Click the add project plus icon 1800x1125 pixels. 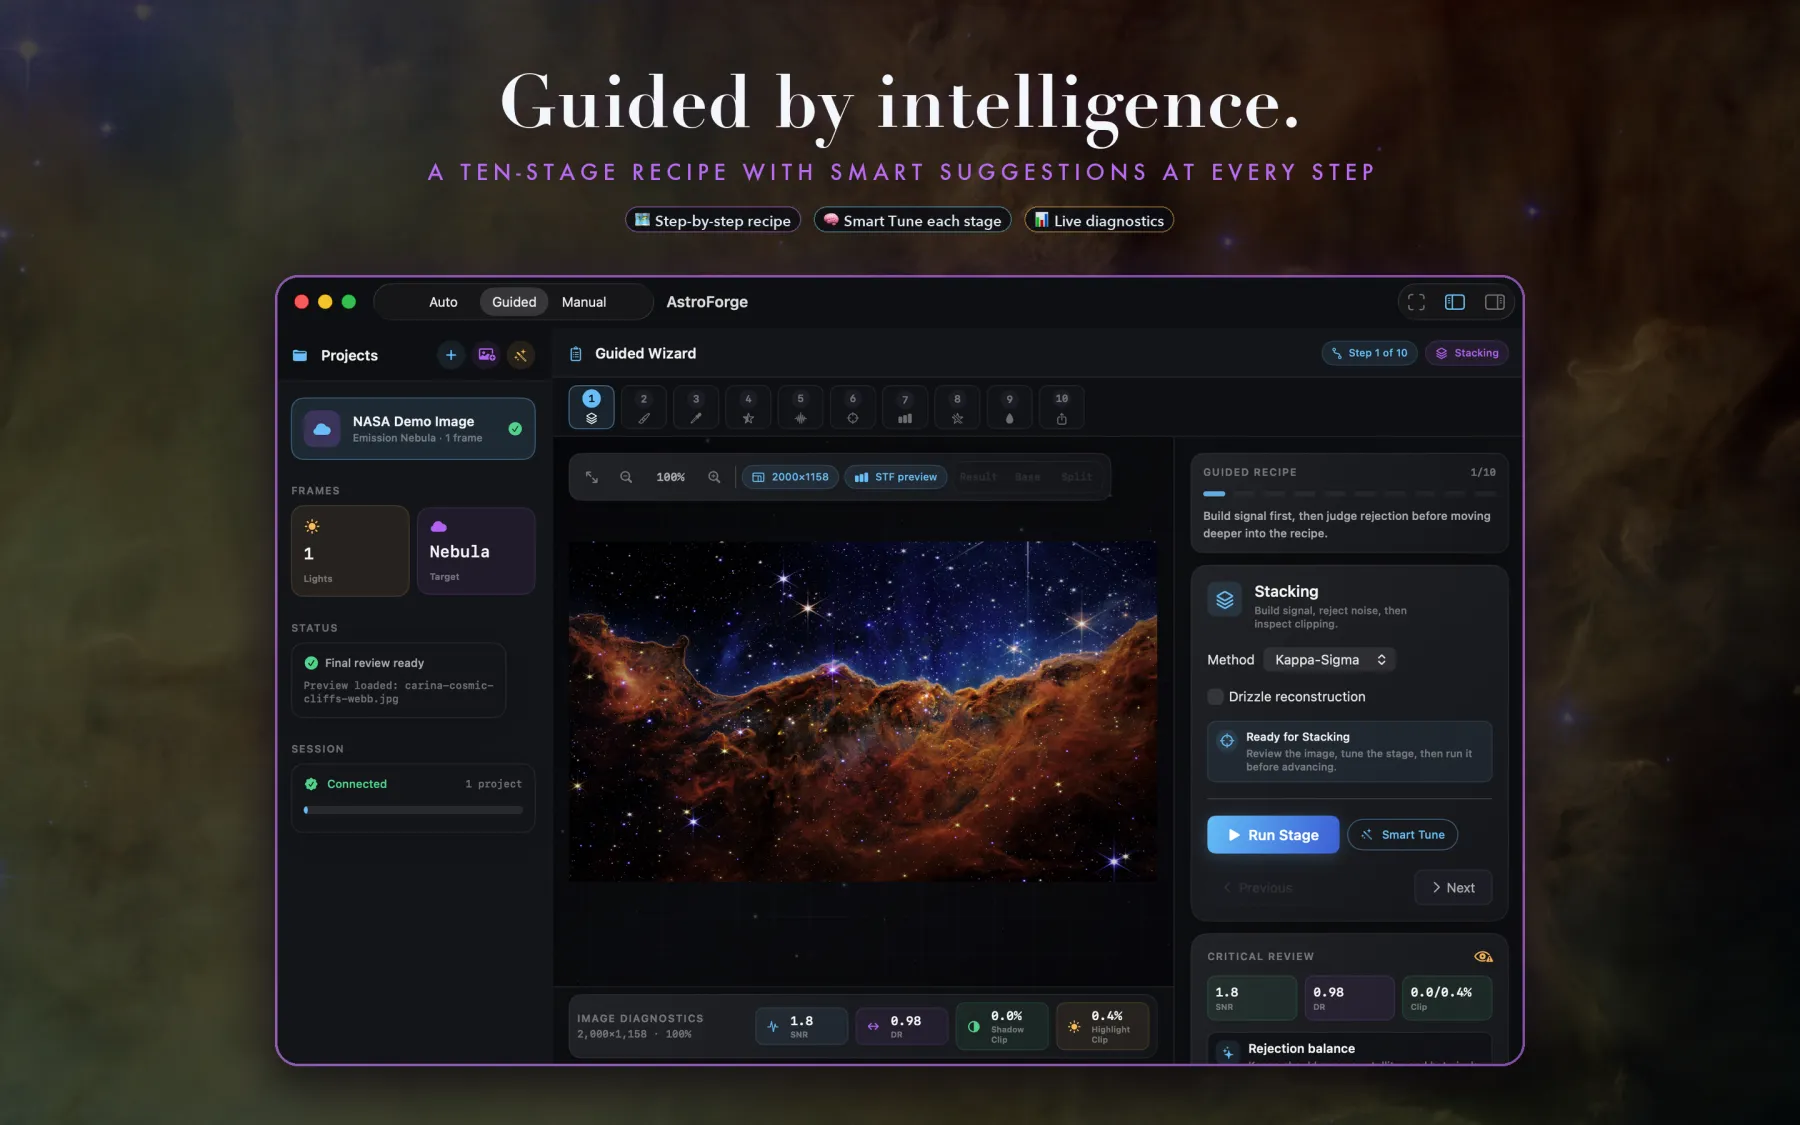pos(451,355)
